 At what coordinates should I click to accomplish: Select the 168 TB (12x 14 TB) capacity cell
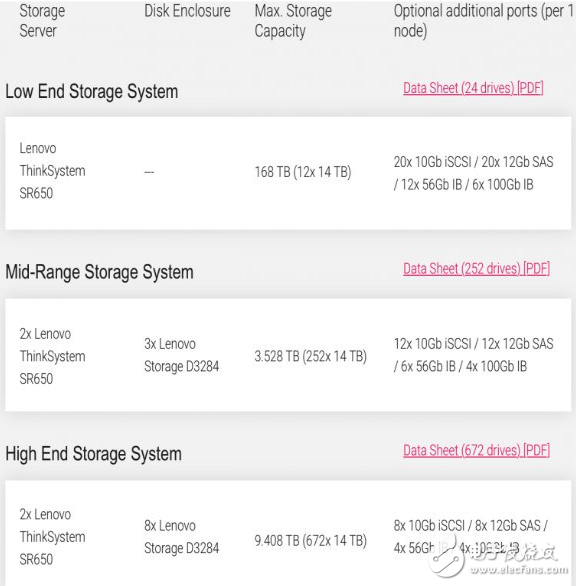tap(303, 172)
